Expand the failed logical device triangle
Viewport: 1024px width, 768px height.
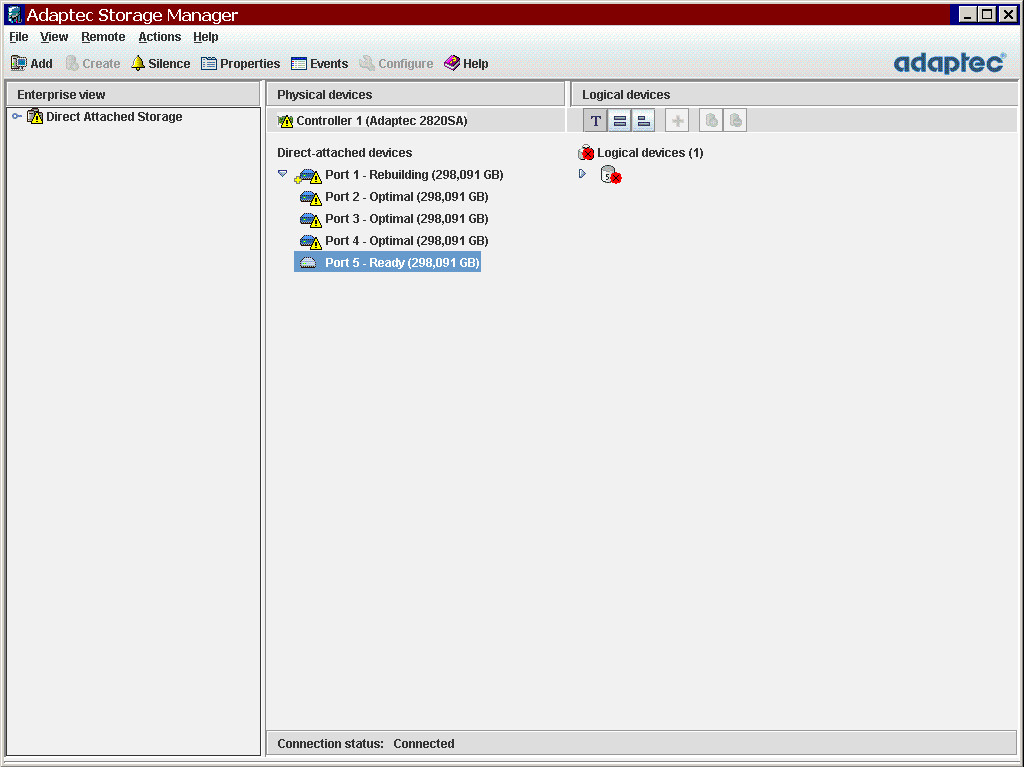[582, 174]
